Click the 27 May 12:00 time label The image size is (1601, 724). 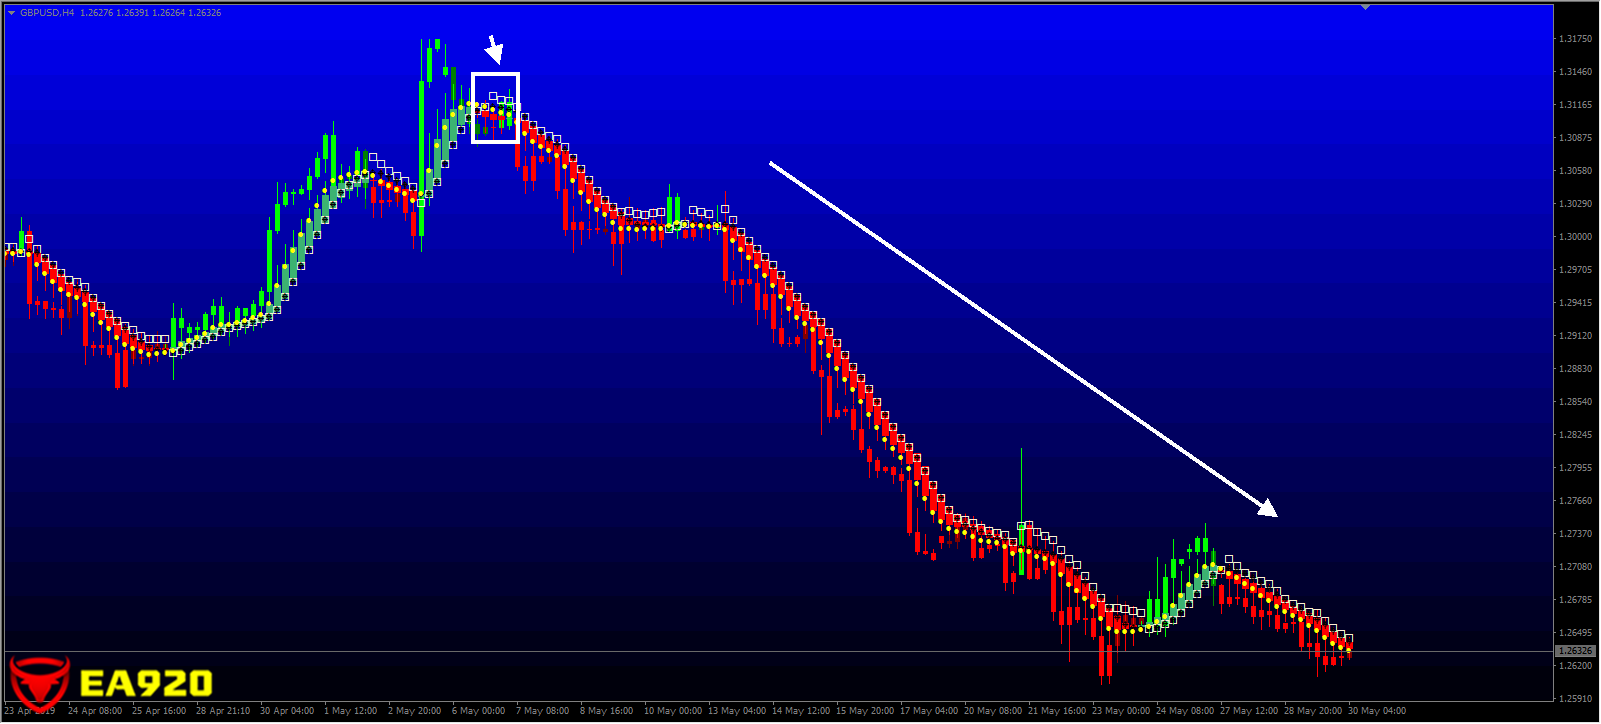(x=1249, y=711)
